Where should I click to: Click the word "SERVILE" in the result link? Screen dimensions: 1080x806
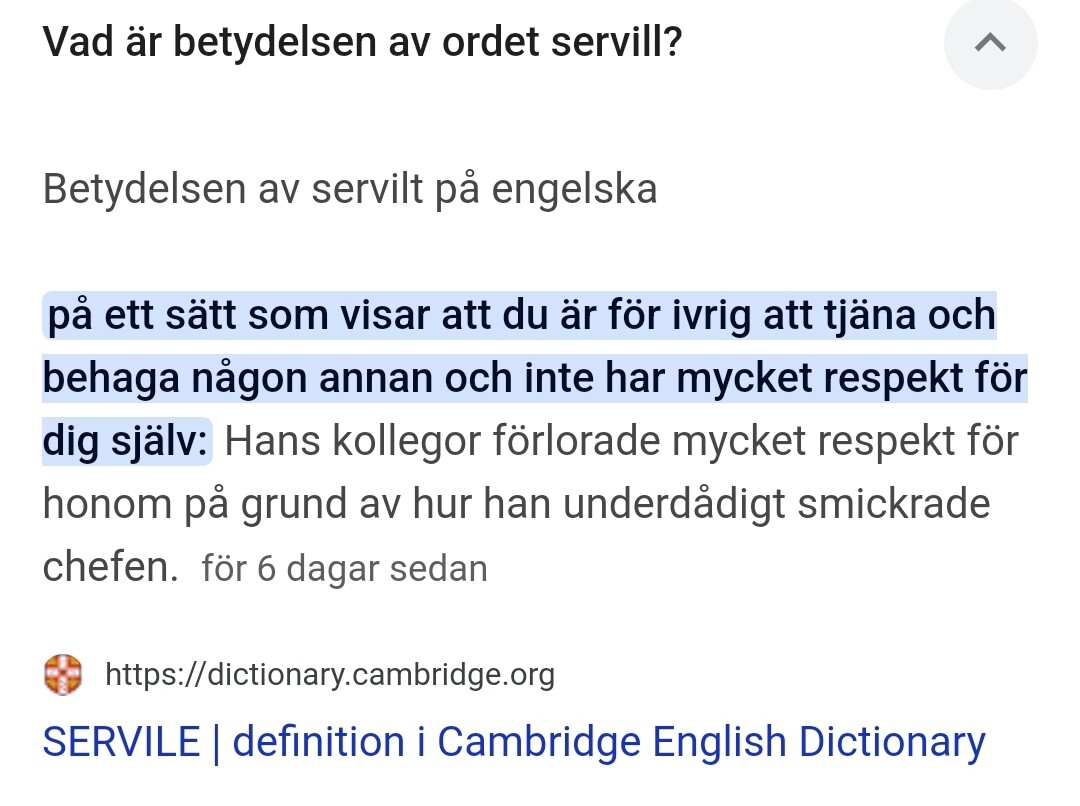(121, 742)
